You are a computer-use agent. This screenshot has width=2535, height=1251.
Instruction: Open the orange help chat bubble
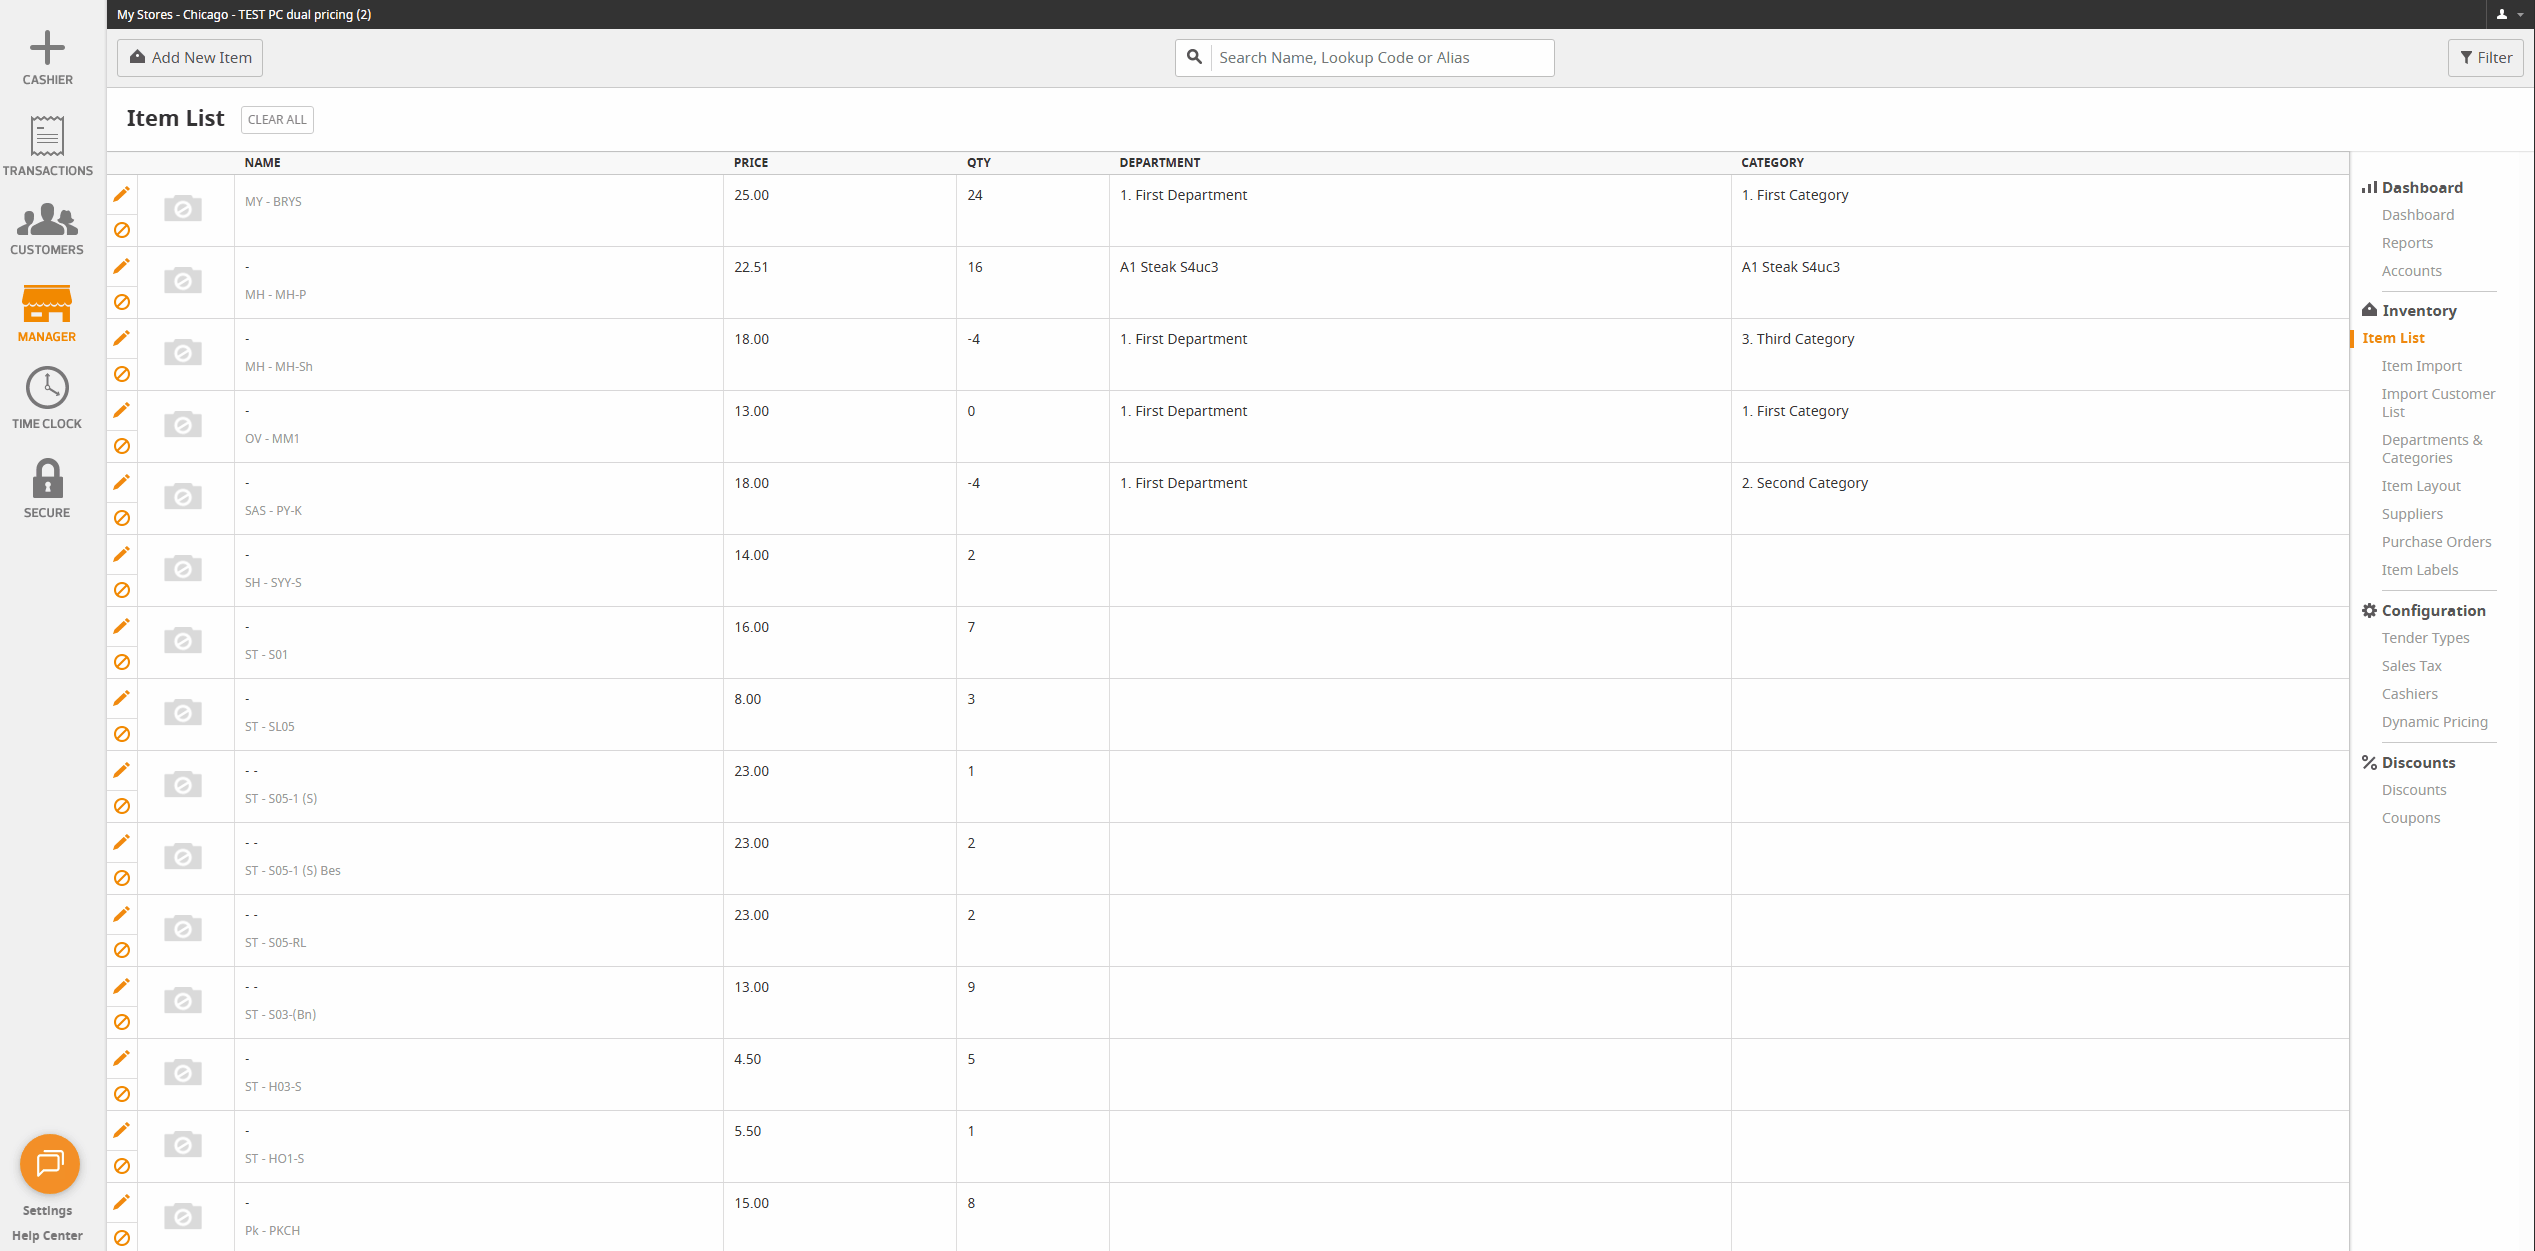[x=49, y=1163]
